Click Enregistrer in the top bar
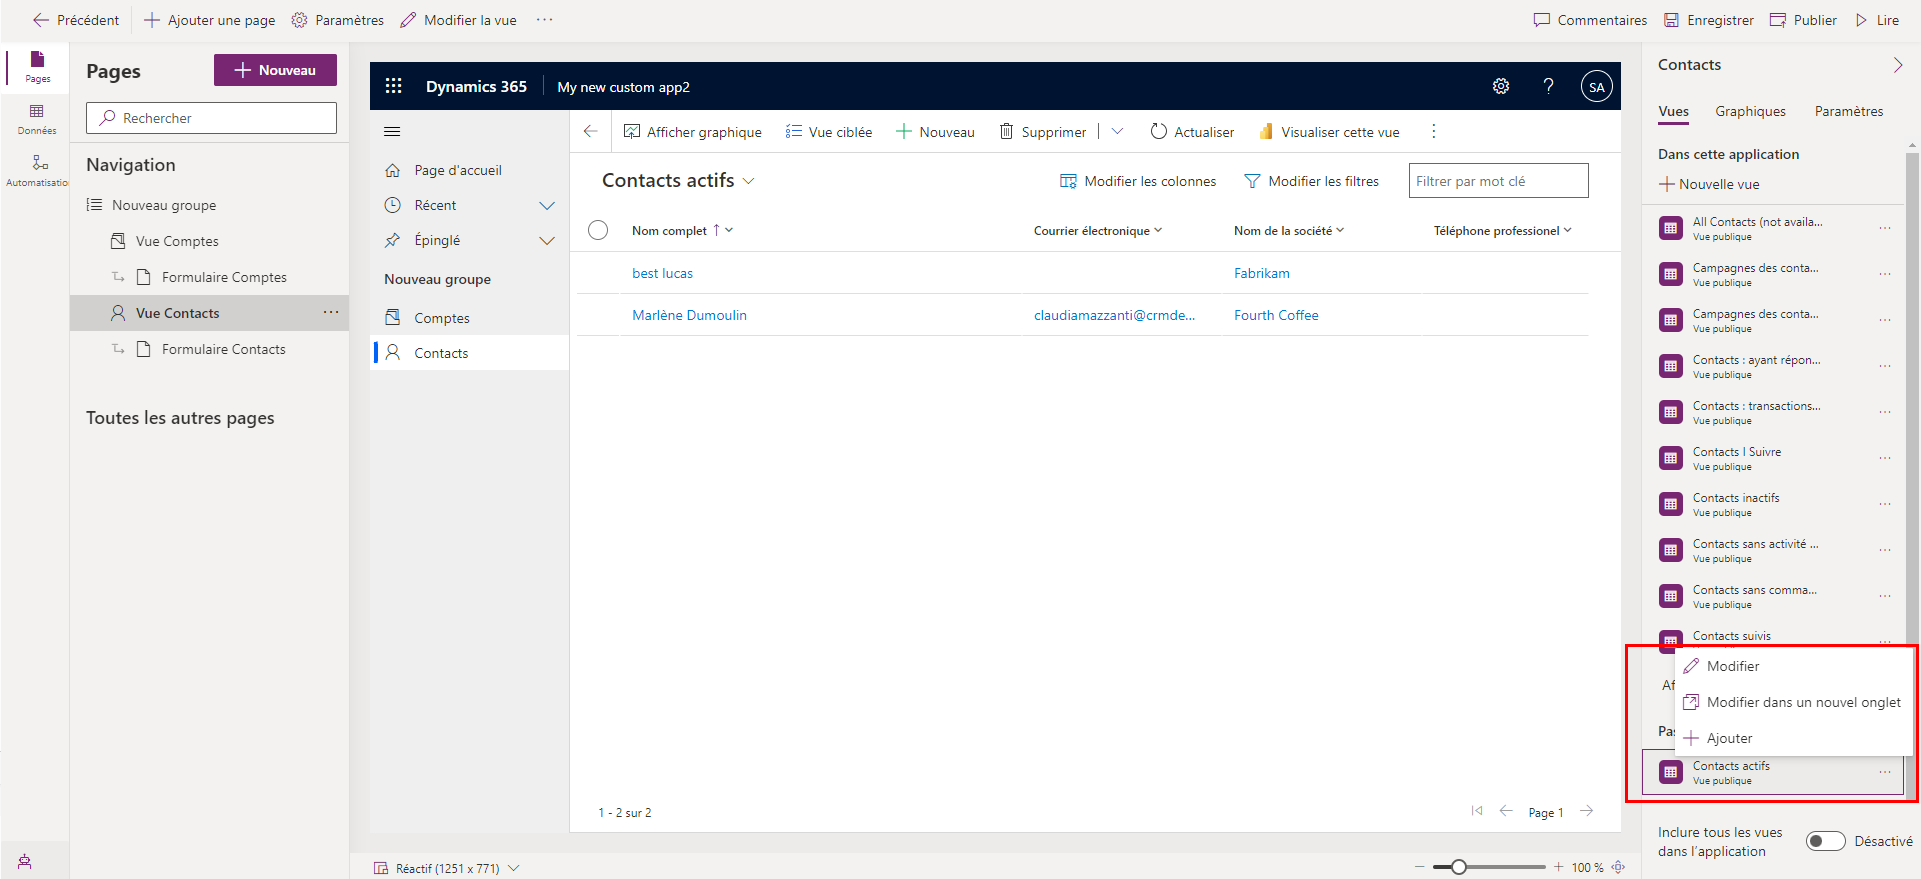1921x879 pixels. point(1708,20)
